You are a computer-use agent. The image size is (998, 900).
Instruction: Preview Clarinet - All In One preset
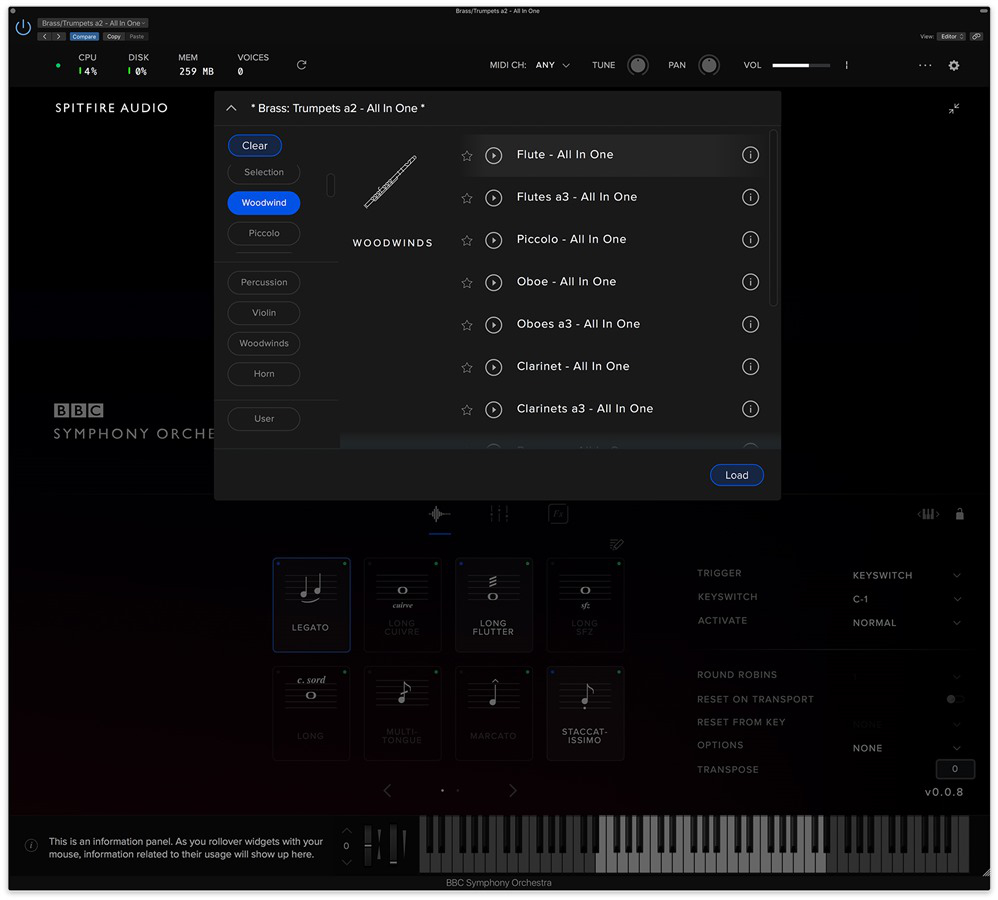click(x=493, y=367)
